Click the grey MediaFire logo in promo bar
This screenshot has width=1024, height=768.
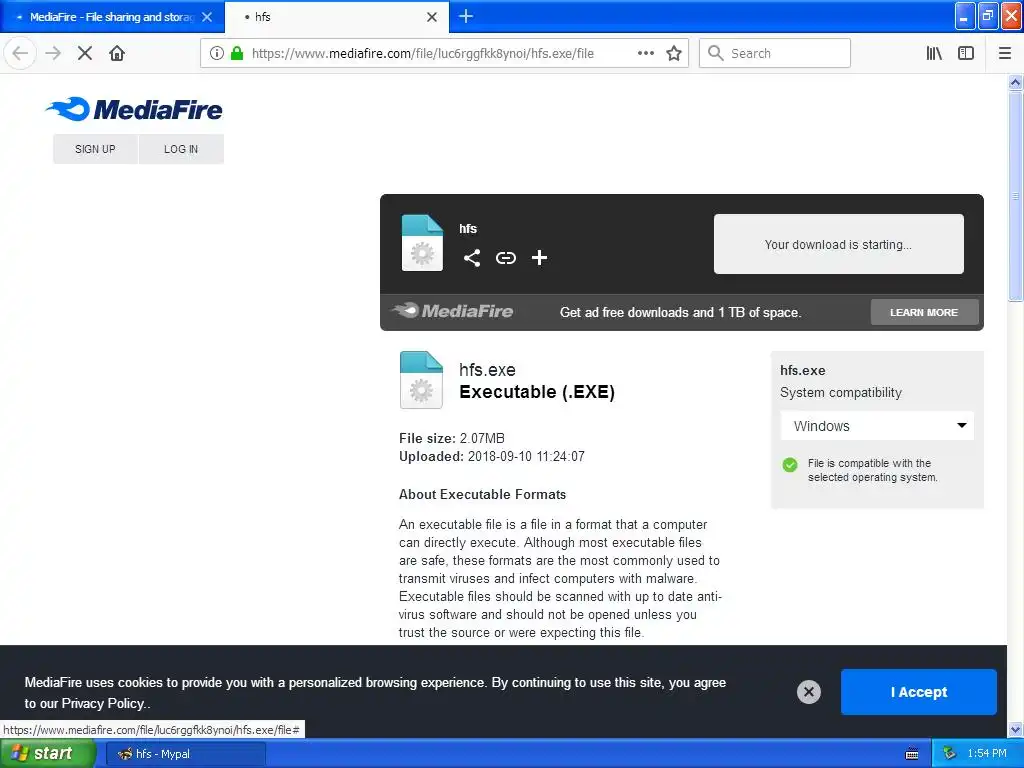pos(452,311)
